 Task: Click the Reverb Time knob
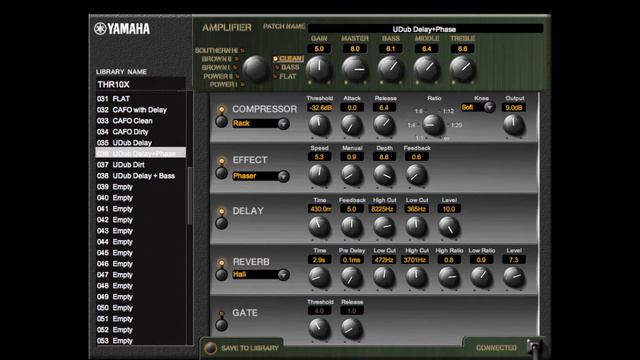(319, 277)
